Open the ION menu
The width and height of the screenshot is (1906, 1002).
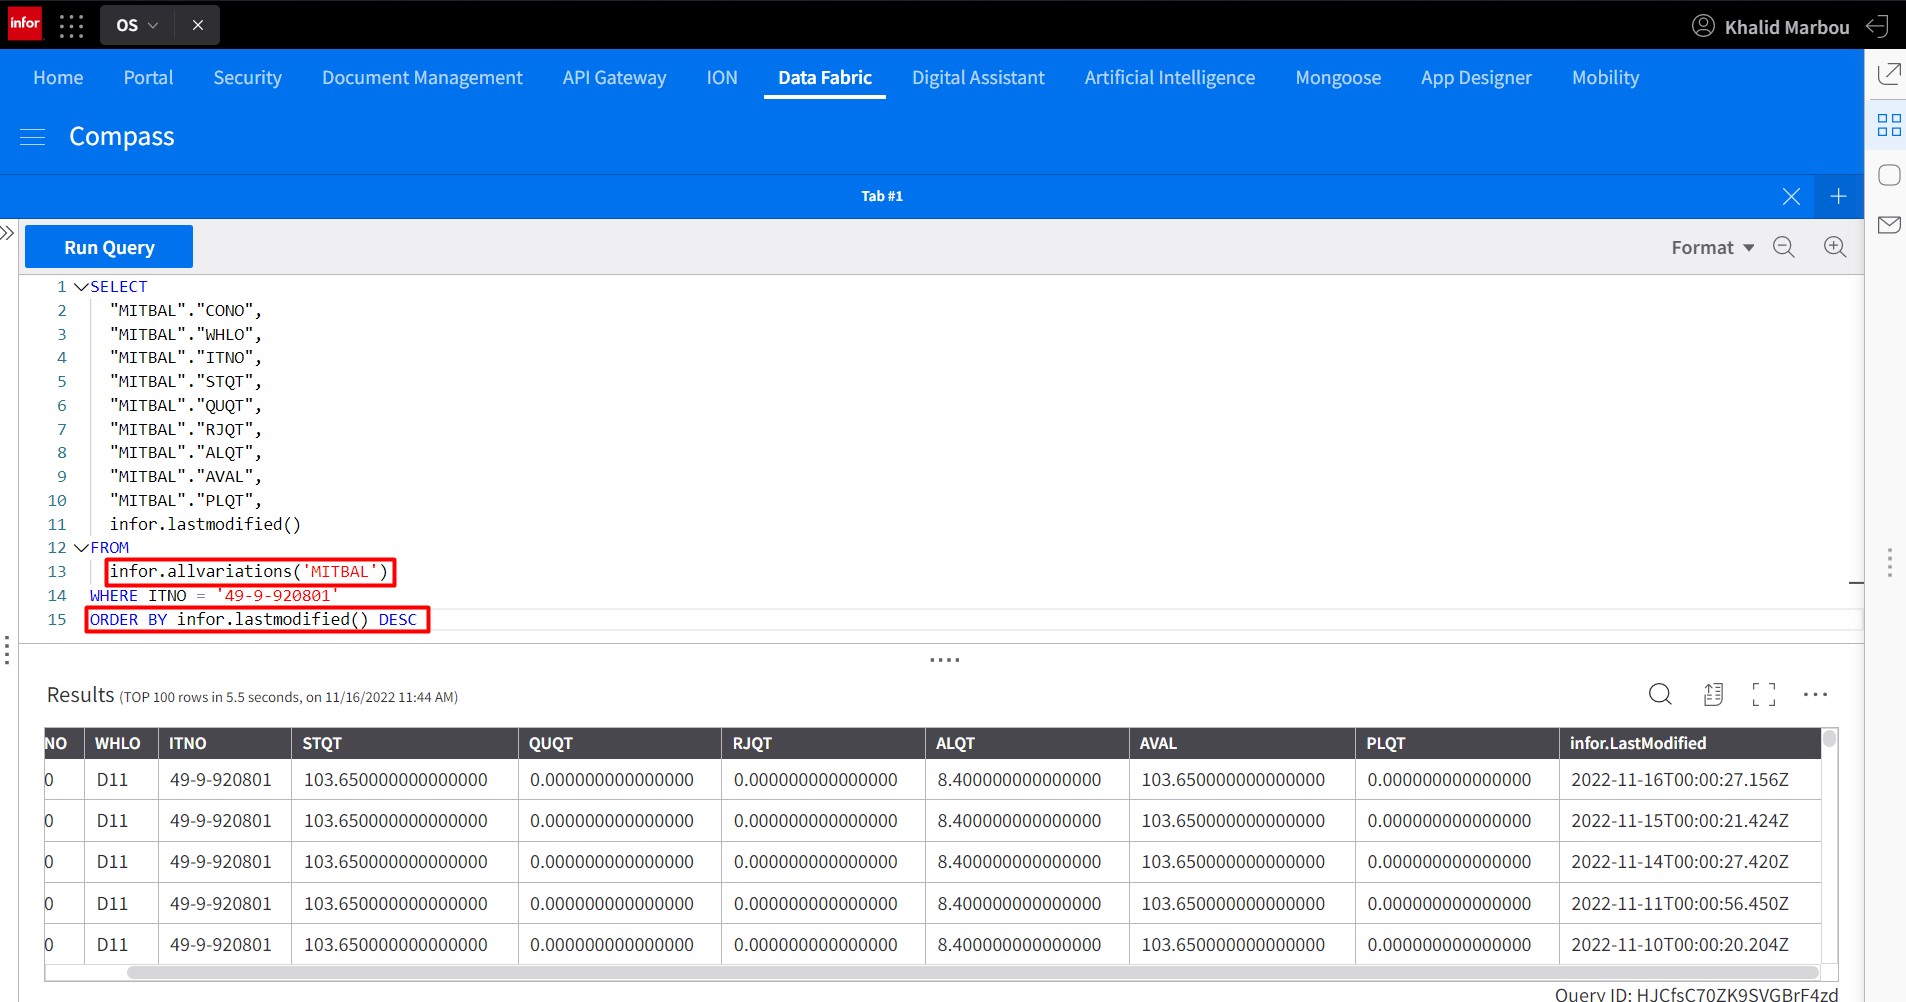pos(722,78)
